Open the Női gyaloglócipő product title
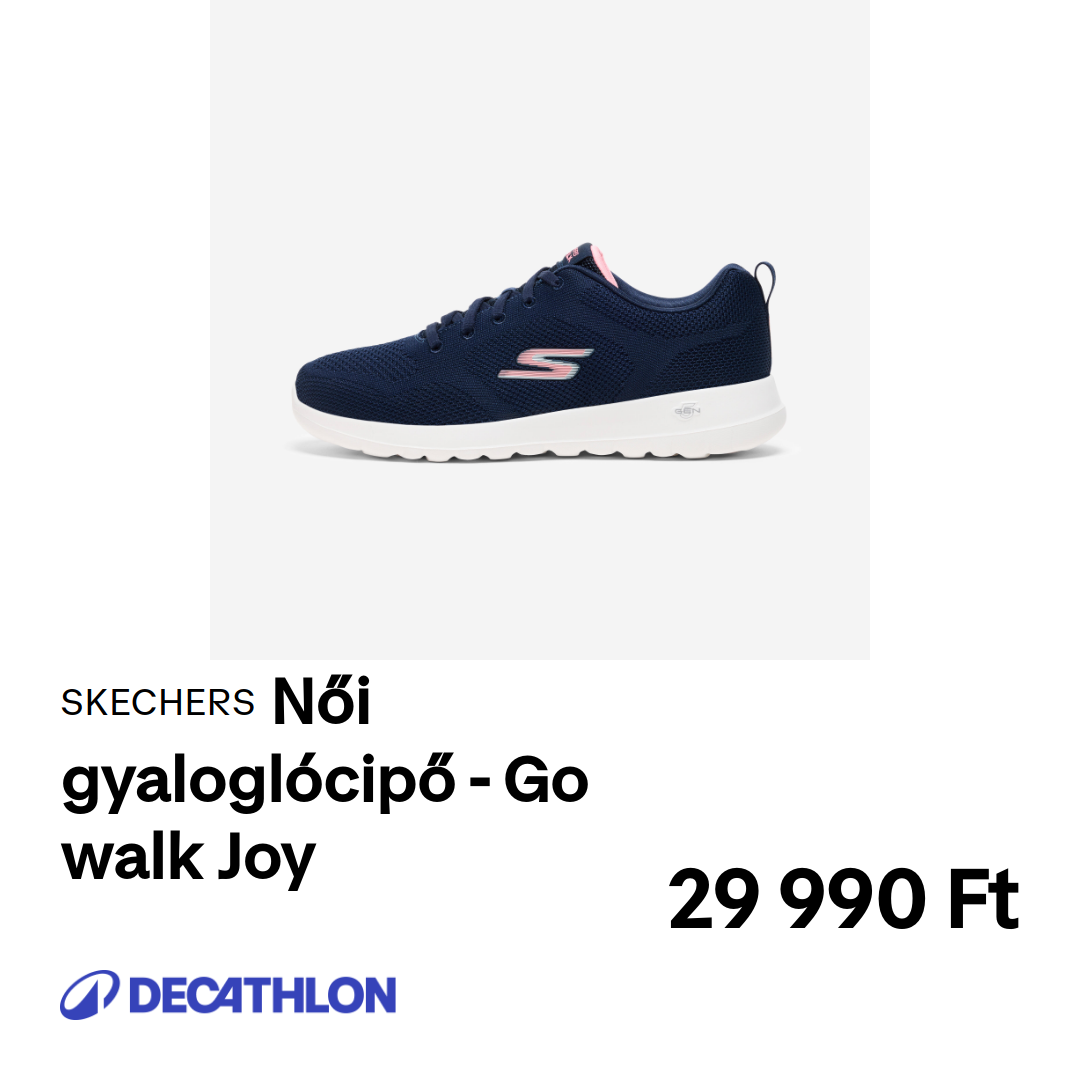 (325, 780)
